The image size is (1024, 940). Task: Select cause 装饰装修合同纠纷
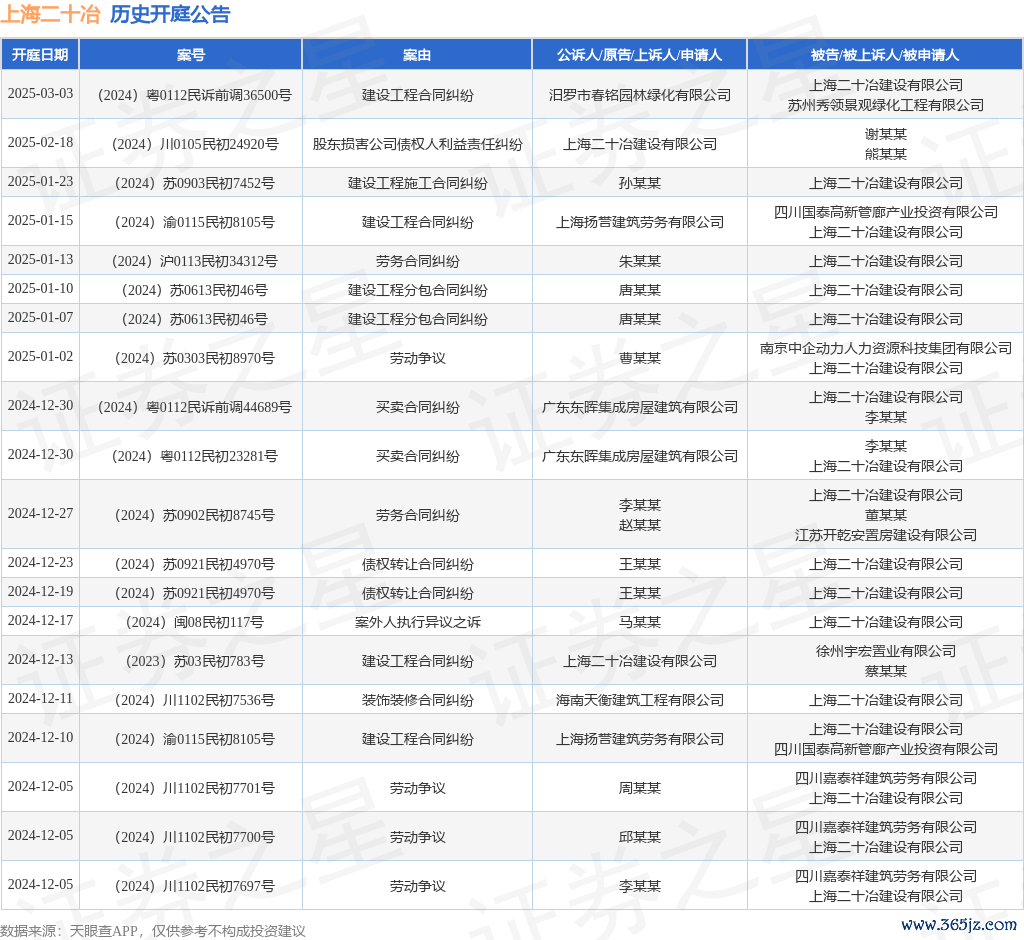(417, 701)
